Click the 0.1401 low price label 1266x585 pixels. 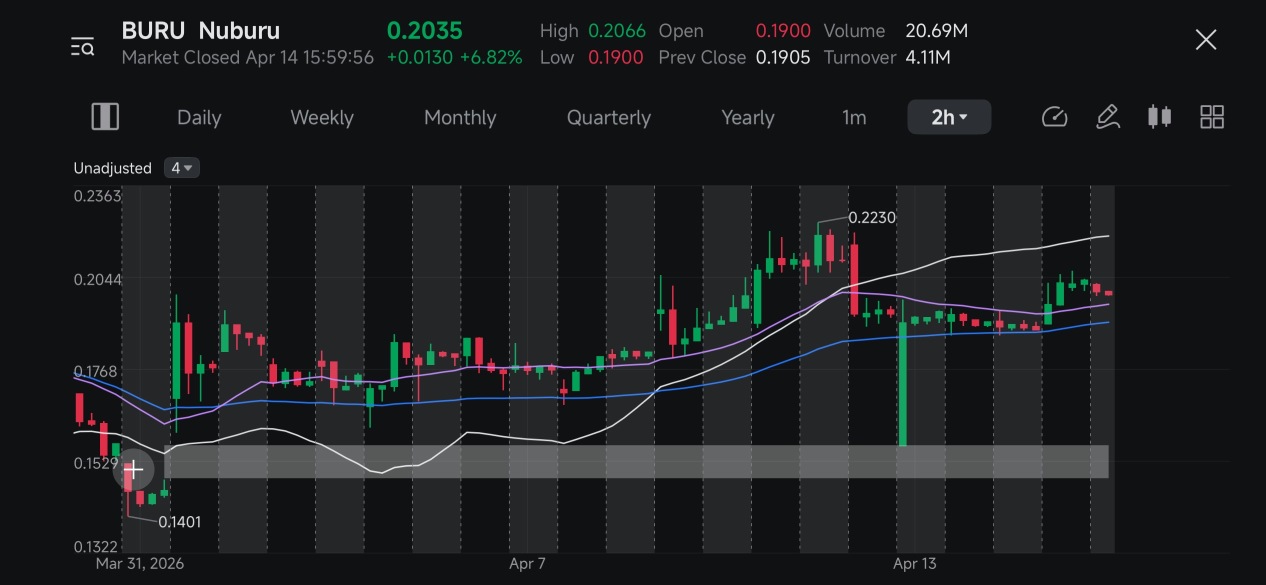pyautogui.click(x=179, y=521)
